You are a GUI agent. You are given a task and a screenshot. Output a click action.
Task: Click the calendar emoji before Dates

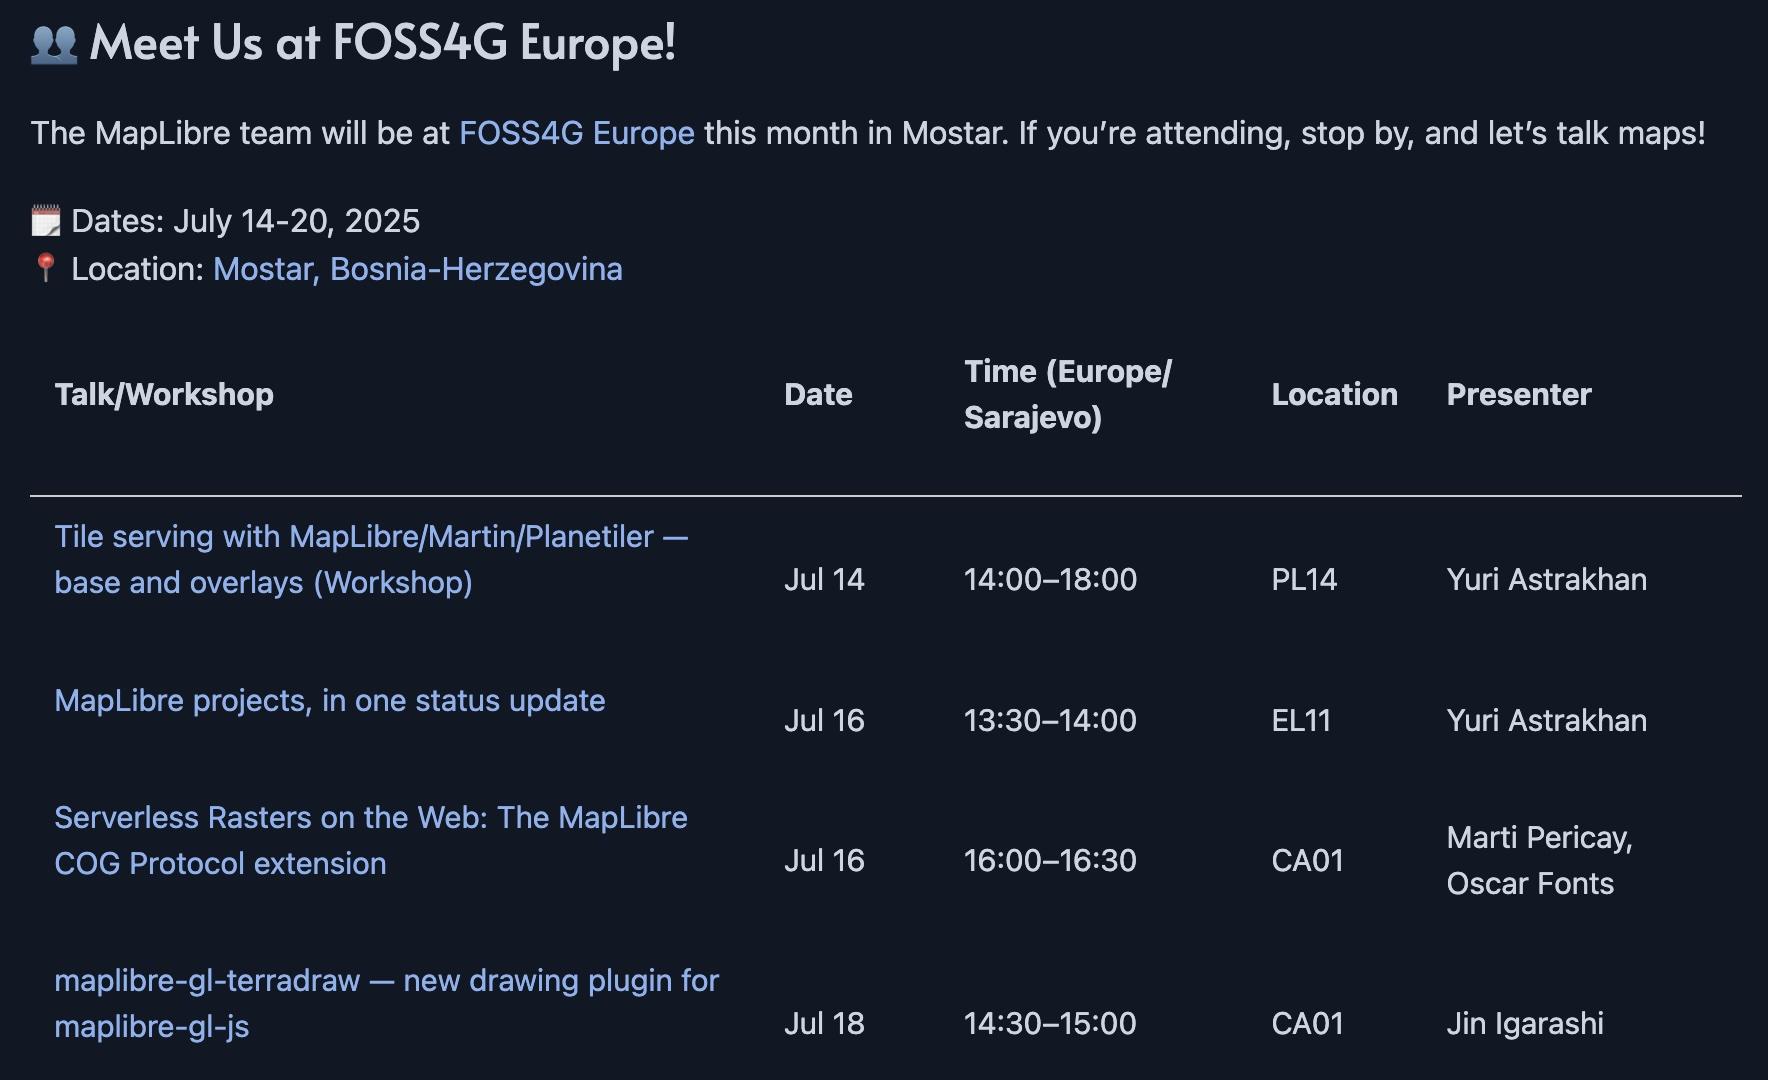click(x=46, y=220)
